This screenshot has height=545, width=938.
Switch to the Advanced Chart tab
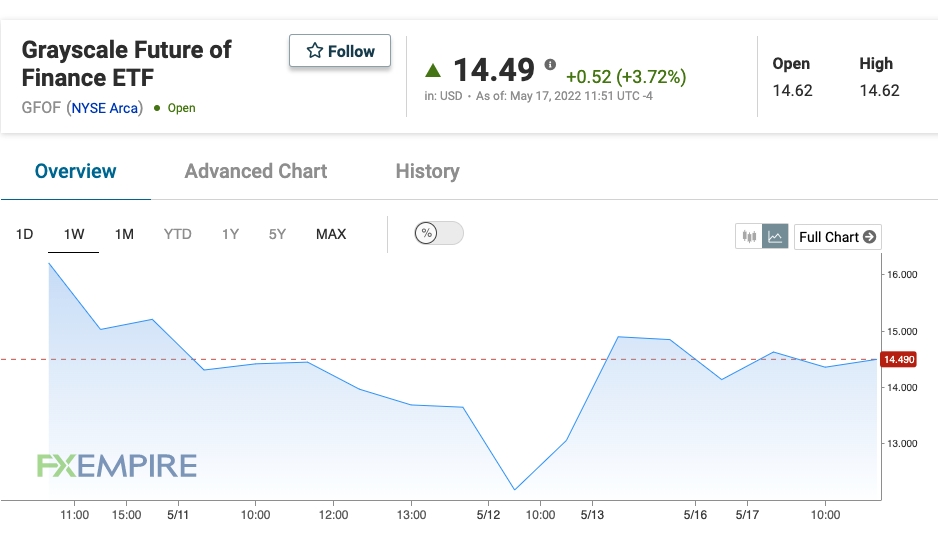[255, 171]
